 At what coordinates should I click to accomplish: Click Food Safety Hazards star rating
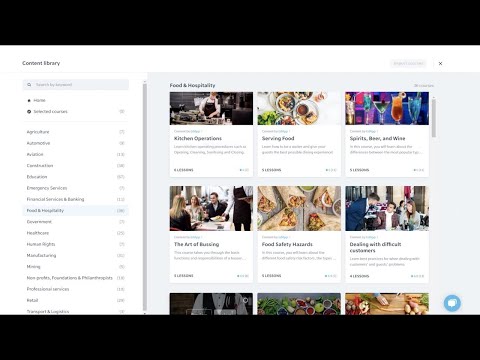331,276
